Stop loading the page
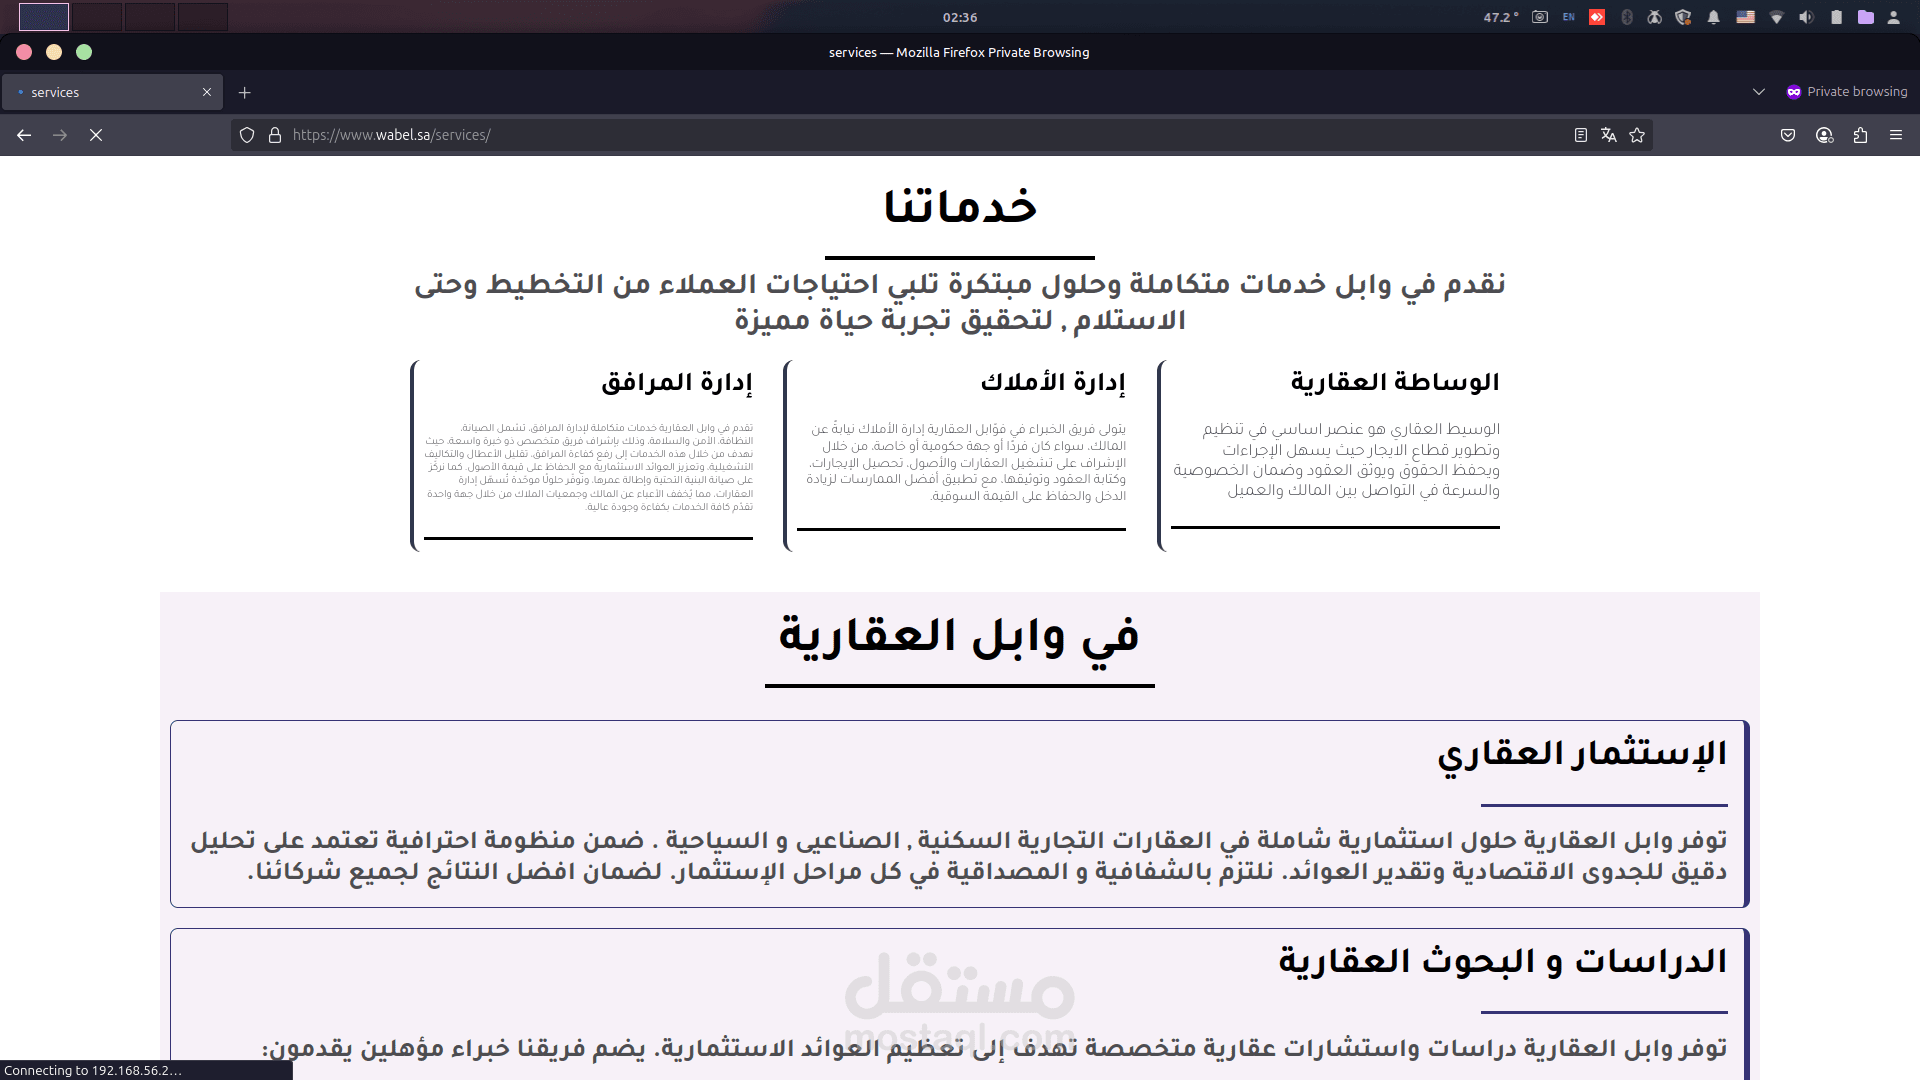Image resolution: width=1920 pixels, height=1080 pixels. point(96,135)
